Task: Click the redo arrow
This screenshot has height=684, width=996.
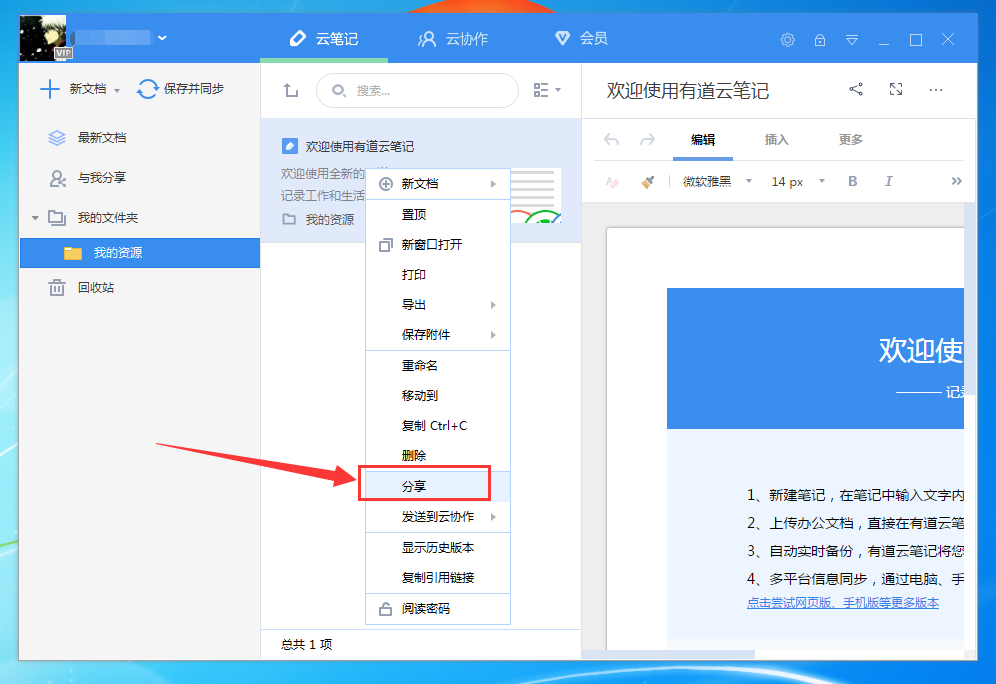Action: 647,140
